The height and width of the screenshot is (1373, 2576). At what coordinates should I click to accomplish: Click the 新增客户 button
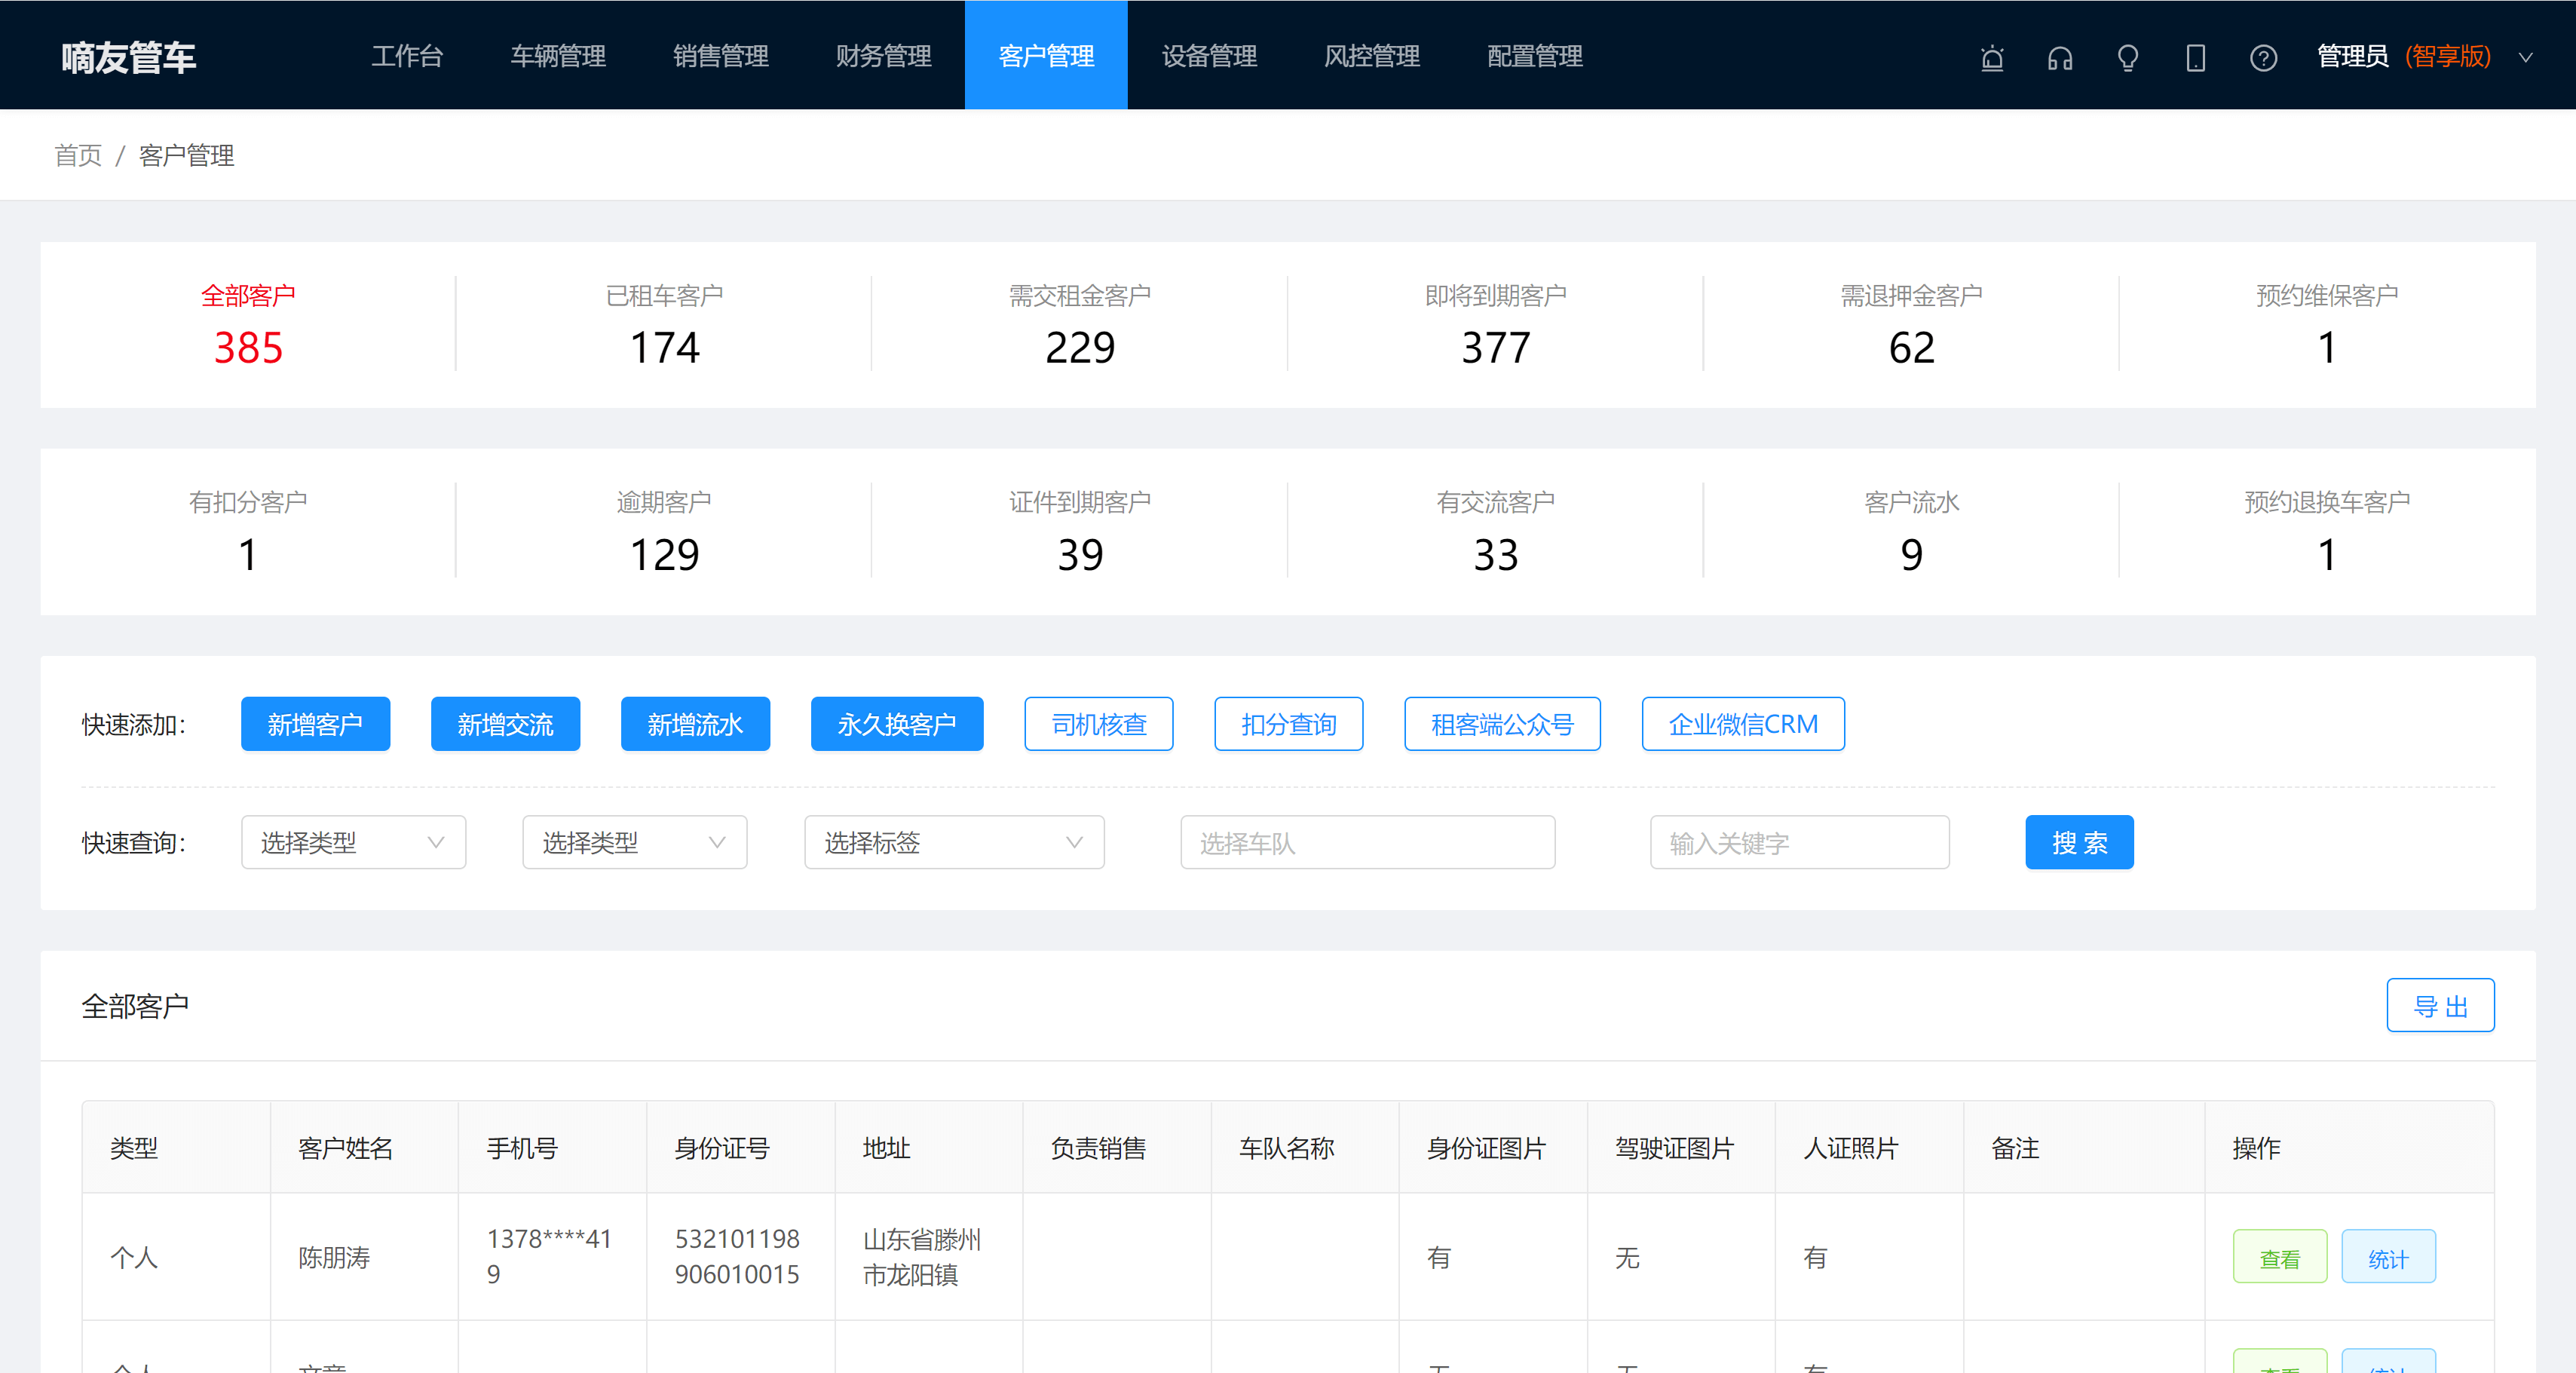coord(315,724)
